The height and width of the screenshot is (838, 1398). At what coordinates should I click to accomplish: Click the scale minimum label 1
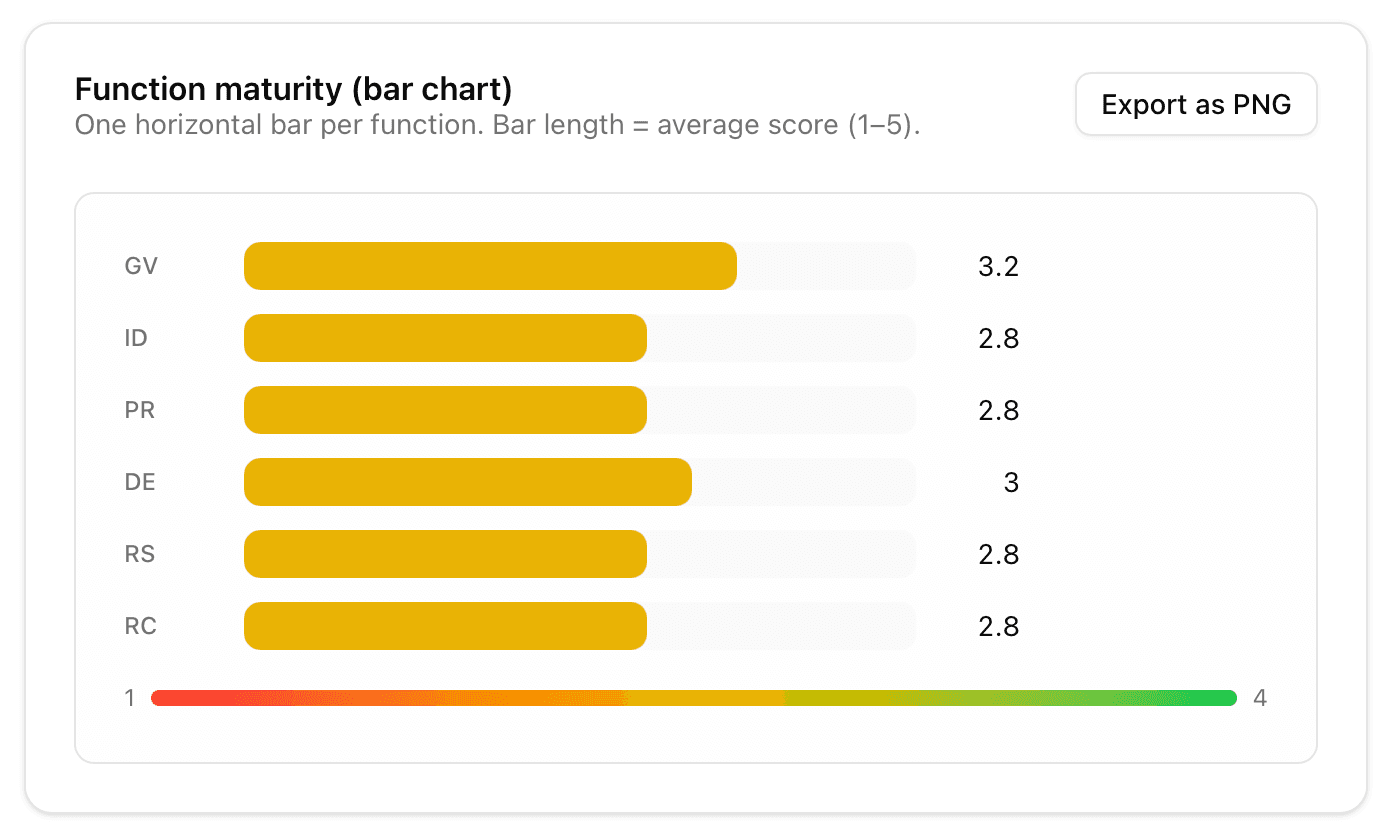coord(129,697)
